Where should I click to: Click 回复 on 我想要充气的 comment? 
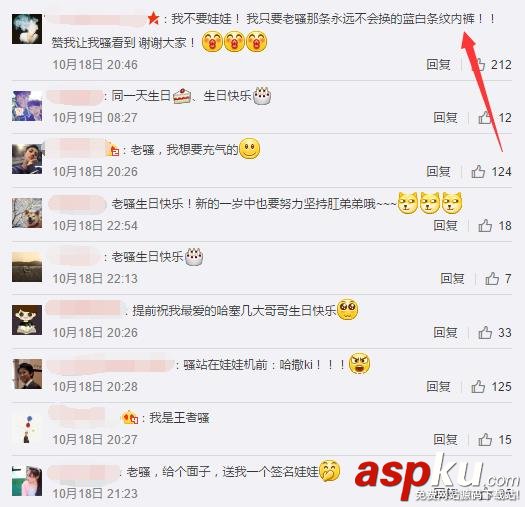point(438,171)
